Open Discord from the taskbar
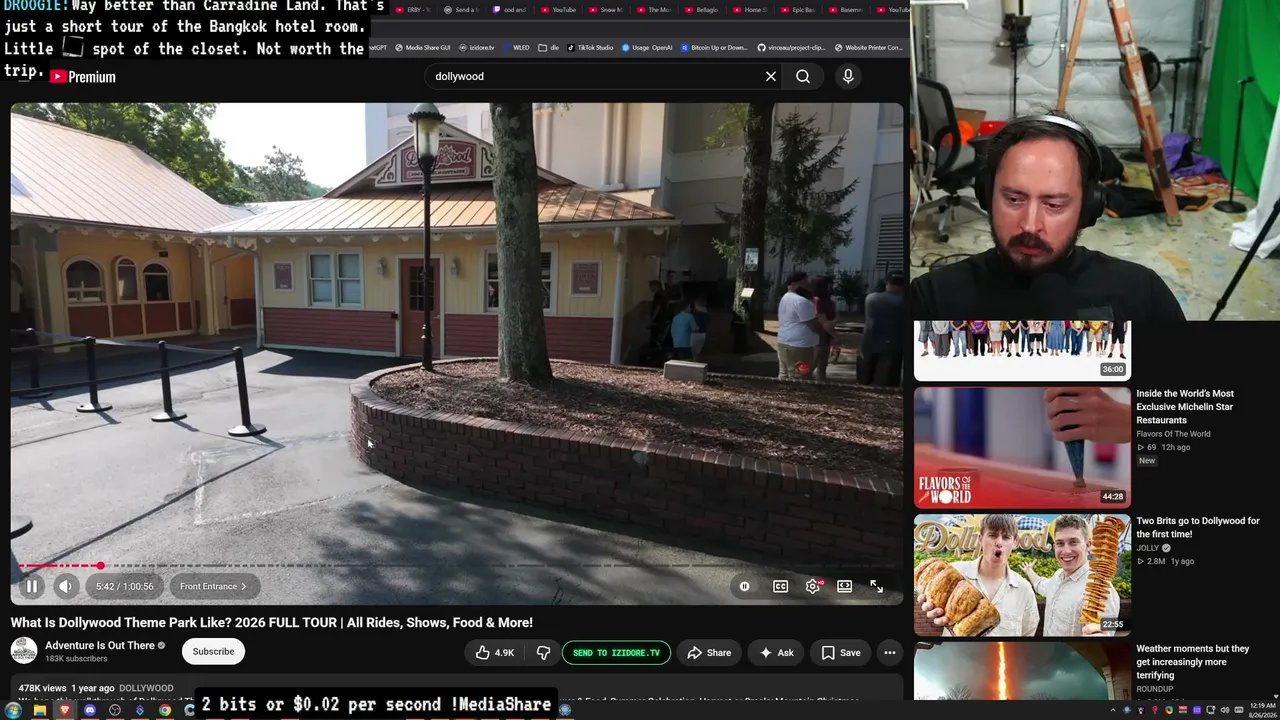1280x720 pixels. pos(90,711)
